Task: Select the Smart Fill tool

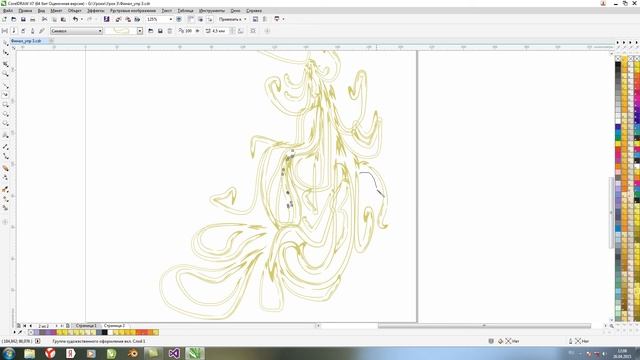Action: pyautogui.click(x=5, y=208)
